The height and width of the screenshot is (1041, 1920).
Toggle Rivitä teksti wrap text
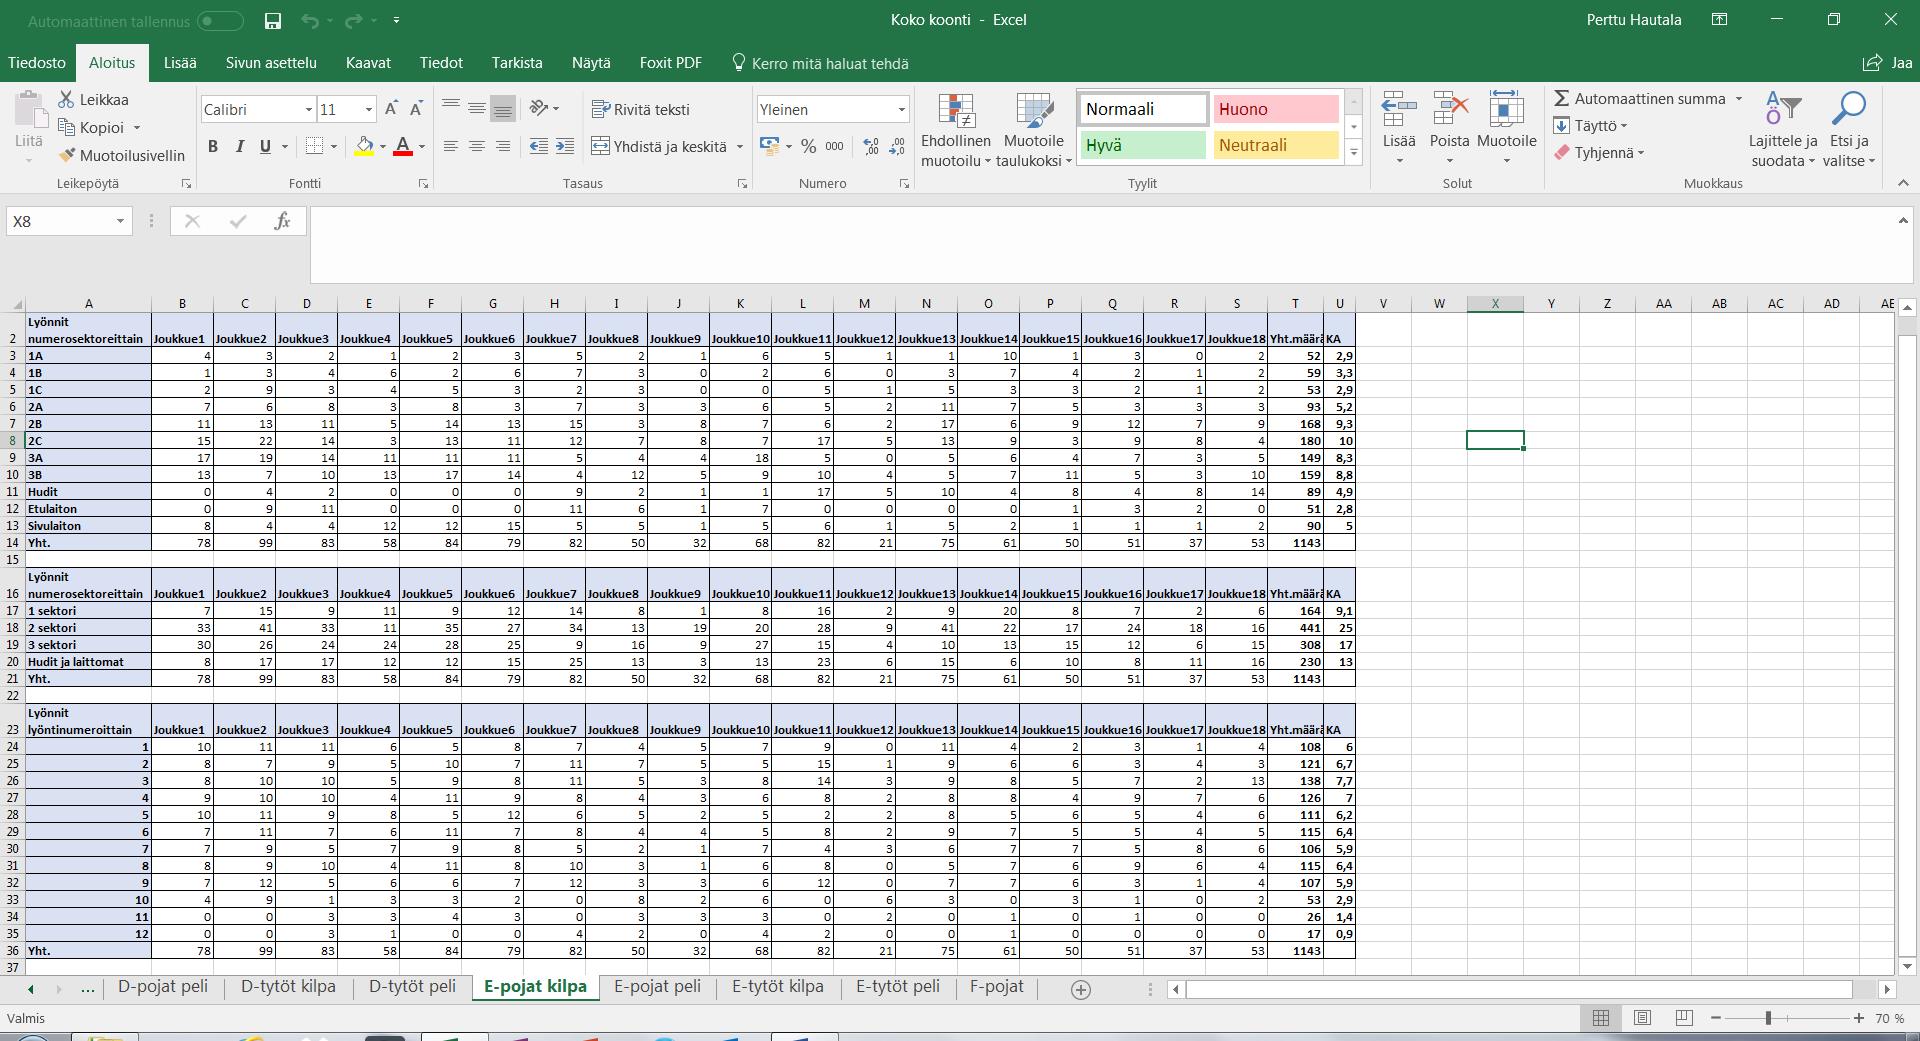(x=640, y=110)
